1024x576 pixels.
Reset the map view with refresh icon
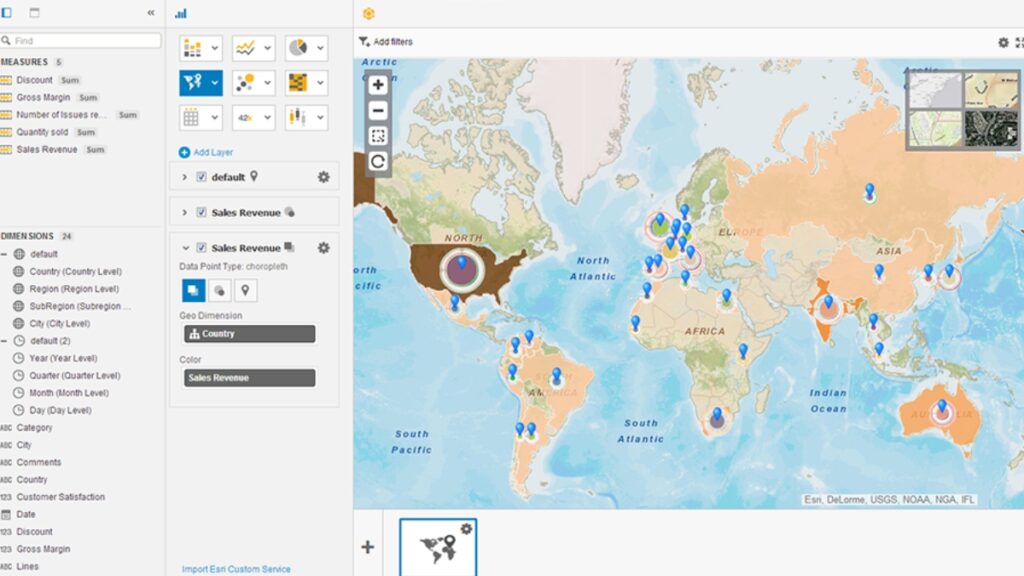point(378,161)
